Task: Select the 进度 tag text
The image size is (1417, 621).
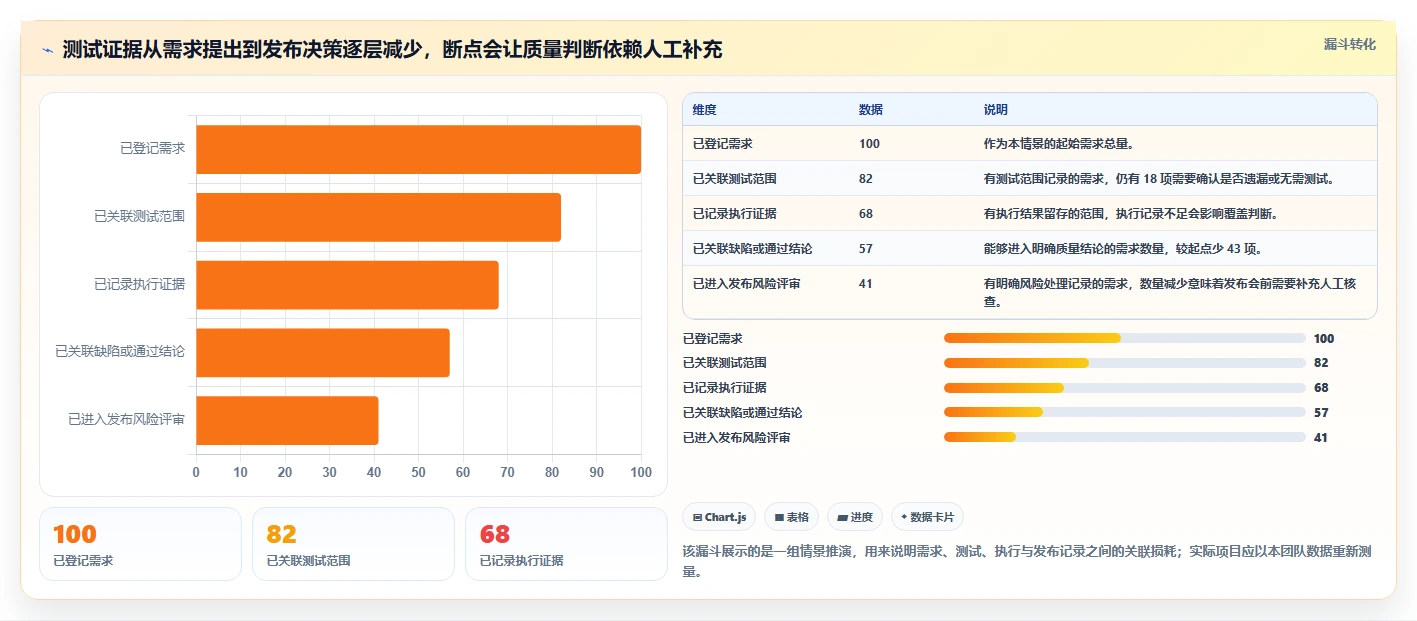Action: tap(861, 517)
